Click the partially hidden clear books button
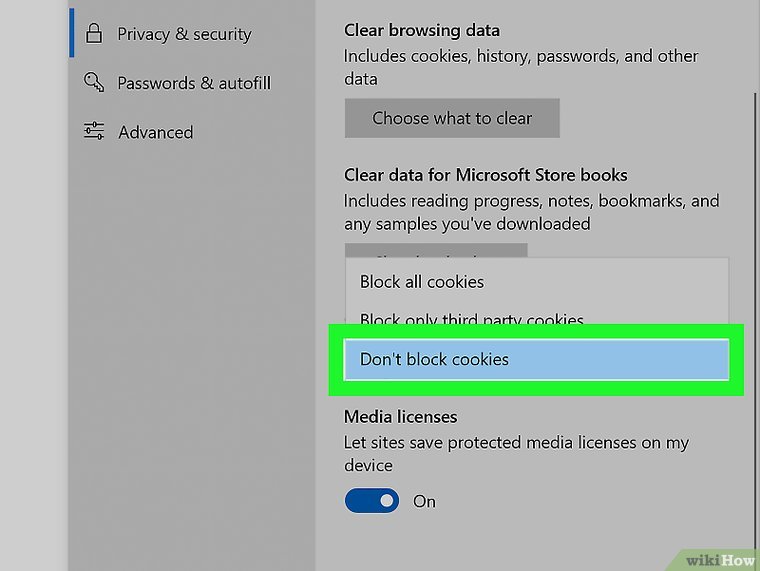The height and width of the screenshot is (571, 760). [x=436, y=250]
